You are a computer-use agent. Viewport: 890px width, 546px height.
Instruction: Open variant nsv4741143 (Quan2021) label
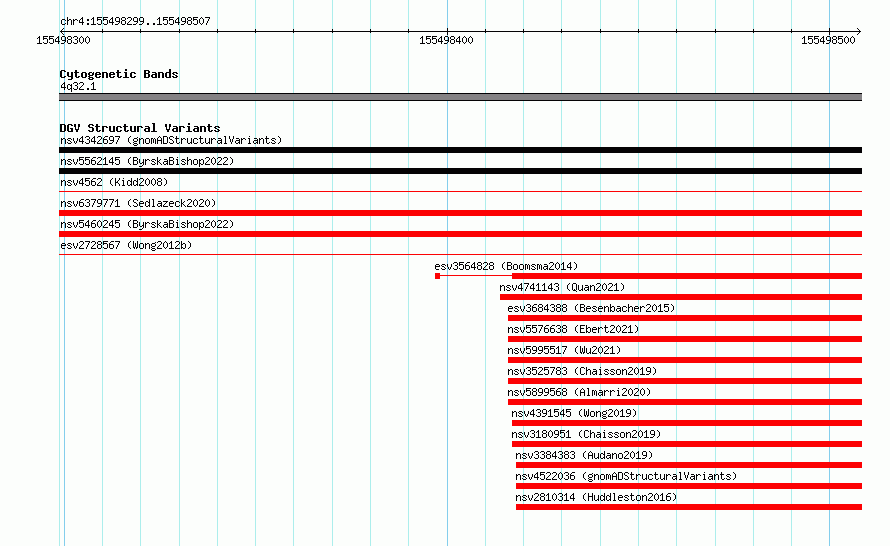click(x=562, y=287)
